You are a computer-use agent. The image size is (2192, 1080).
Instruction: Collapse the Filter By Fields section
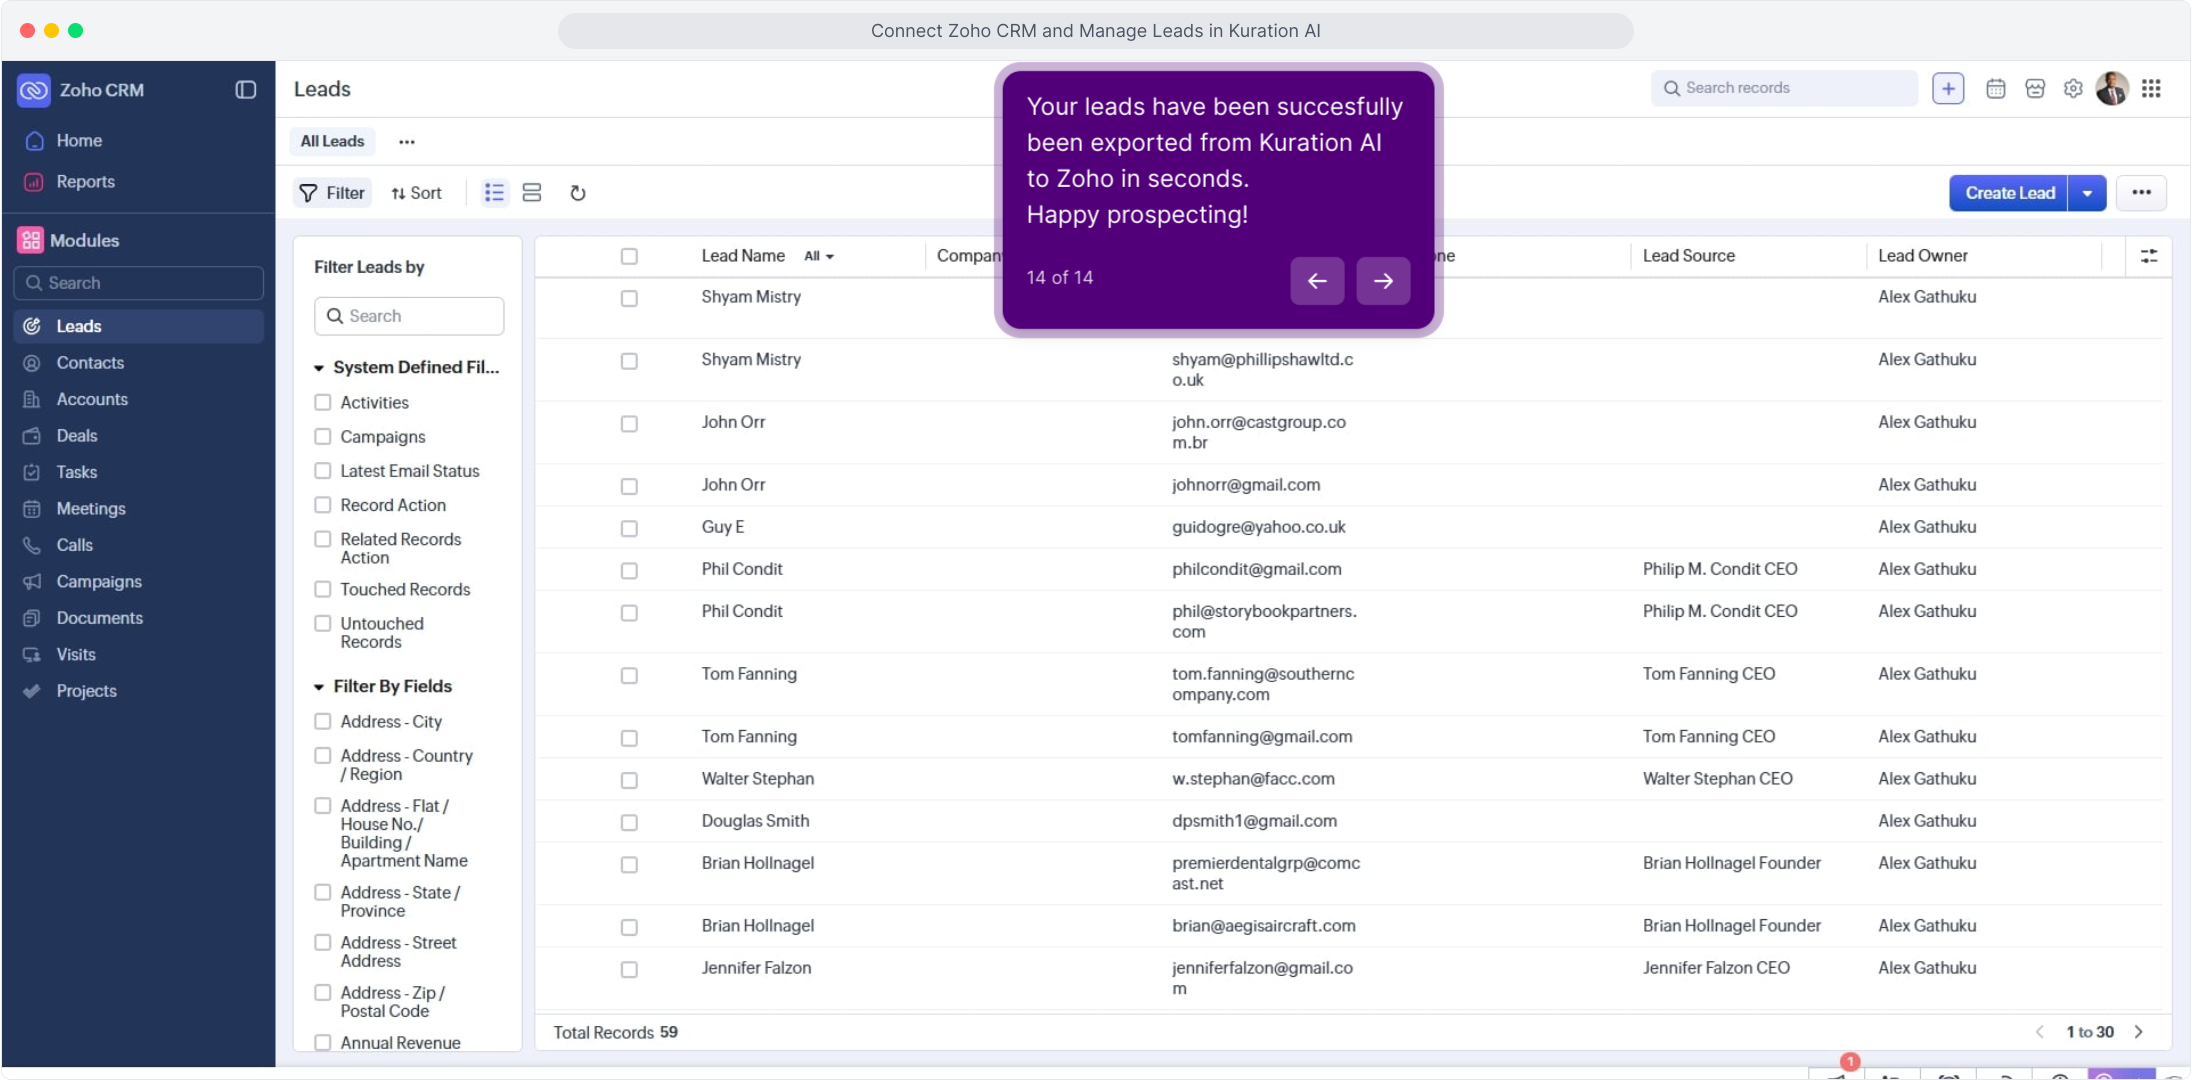pos(319,687)
